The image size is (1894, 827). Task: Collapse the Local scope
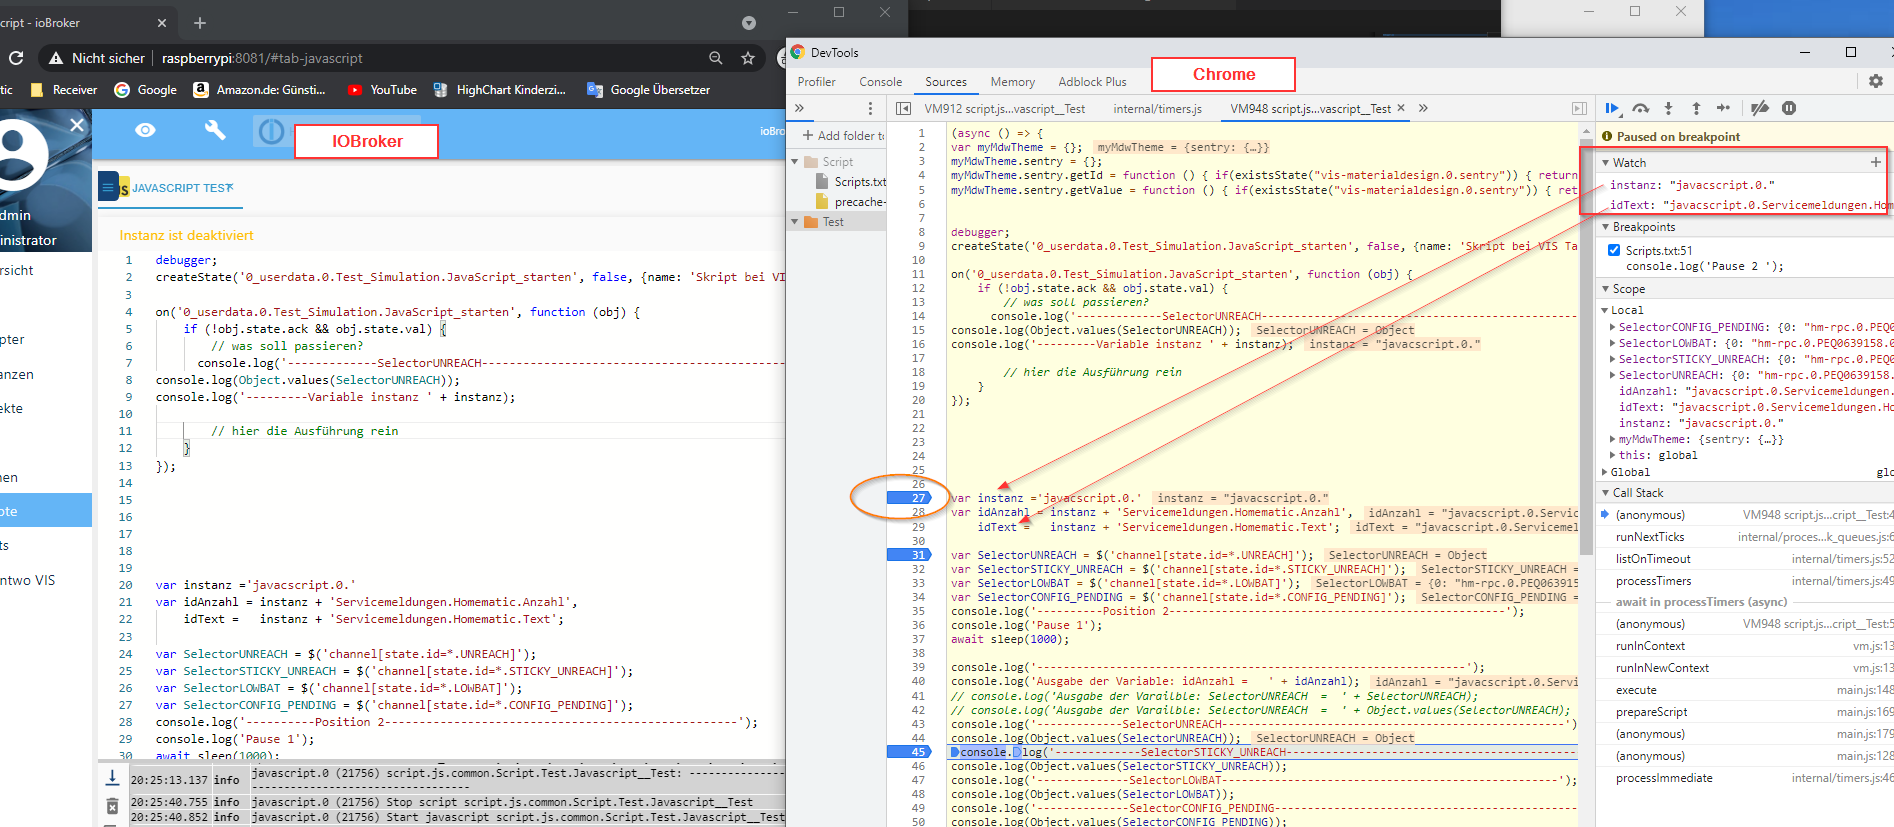pyautogui.click(x=1606, y=310)
